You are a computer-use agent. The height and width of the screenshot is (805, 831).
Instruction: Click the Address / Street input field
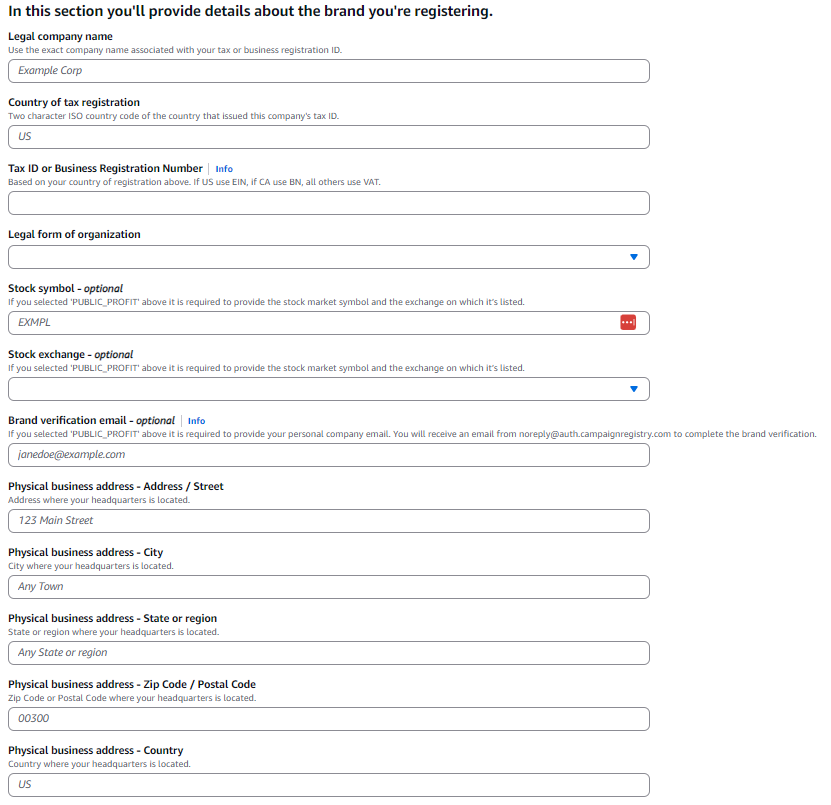pos(329,521)
